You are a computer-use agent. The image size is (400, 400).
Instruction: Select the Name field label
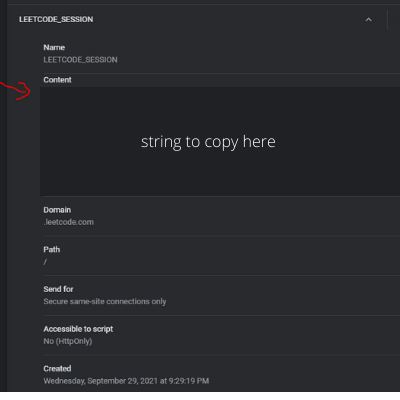point(54,47)
